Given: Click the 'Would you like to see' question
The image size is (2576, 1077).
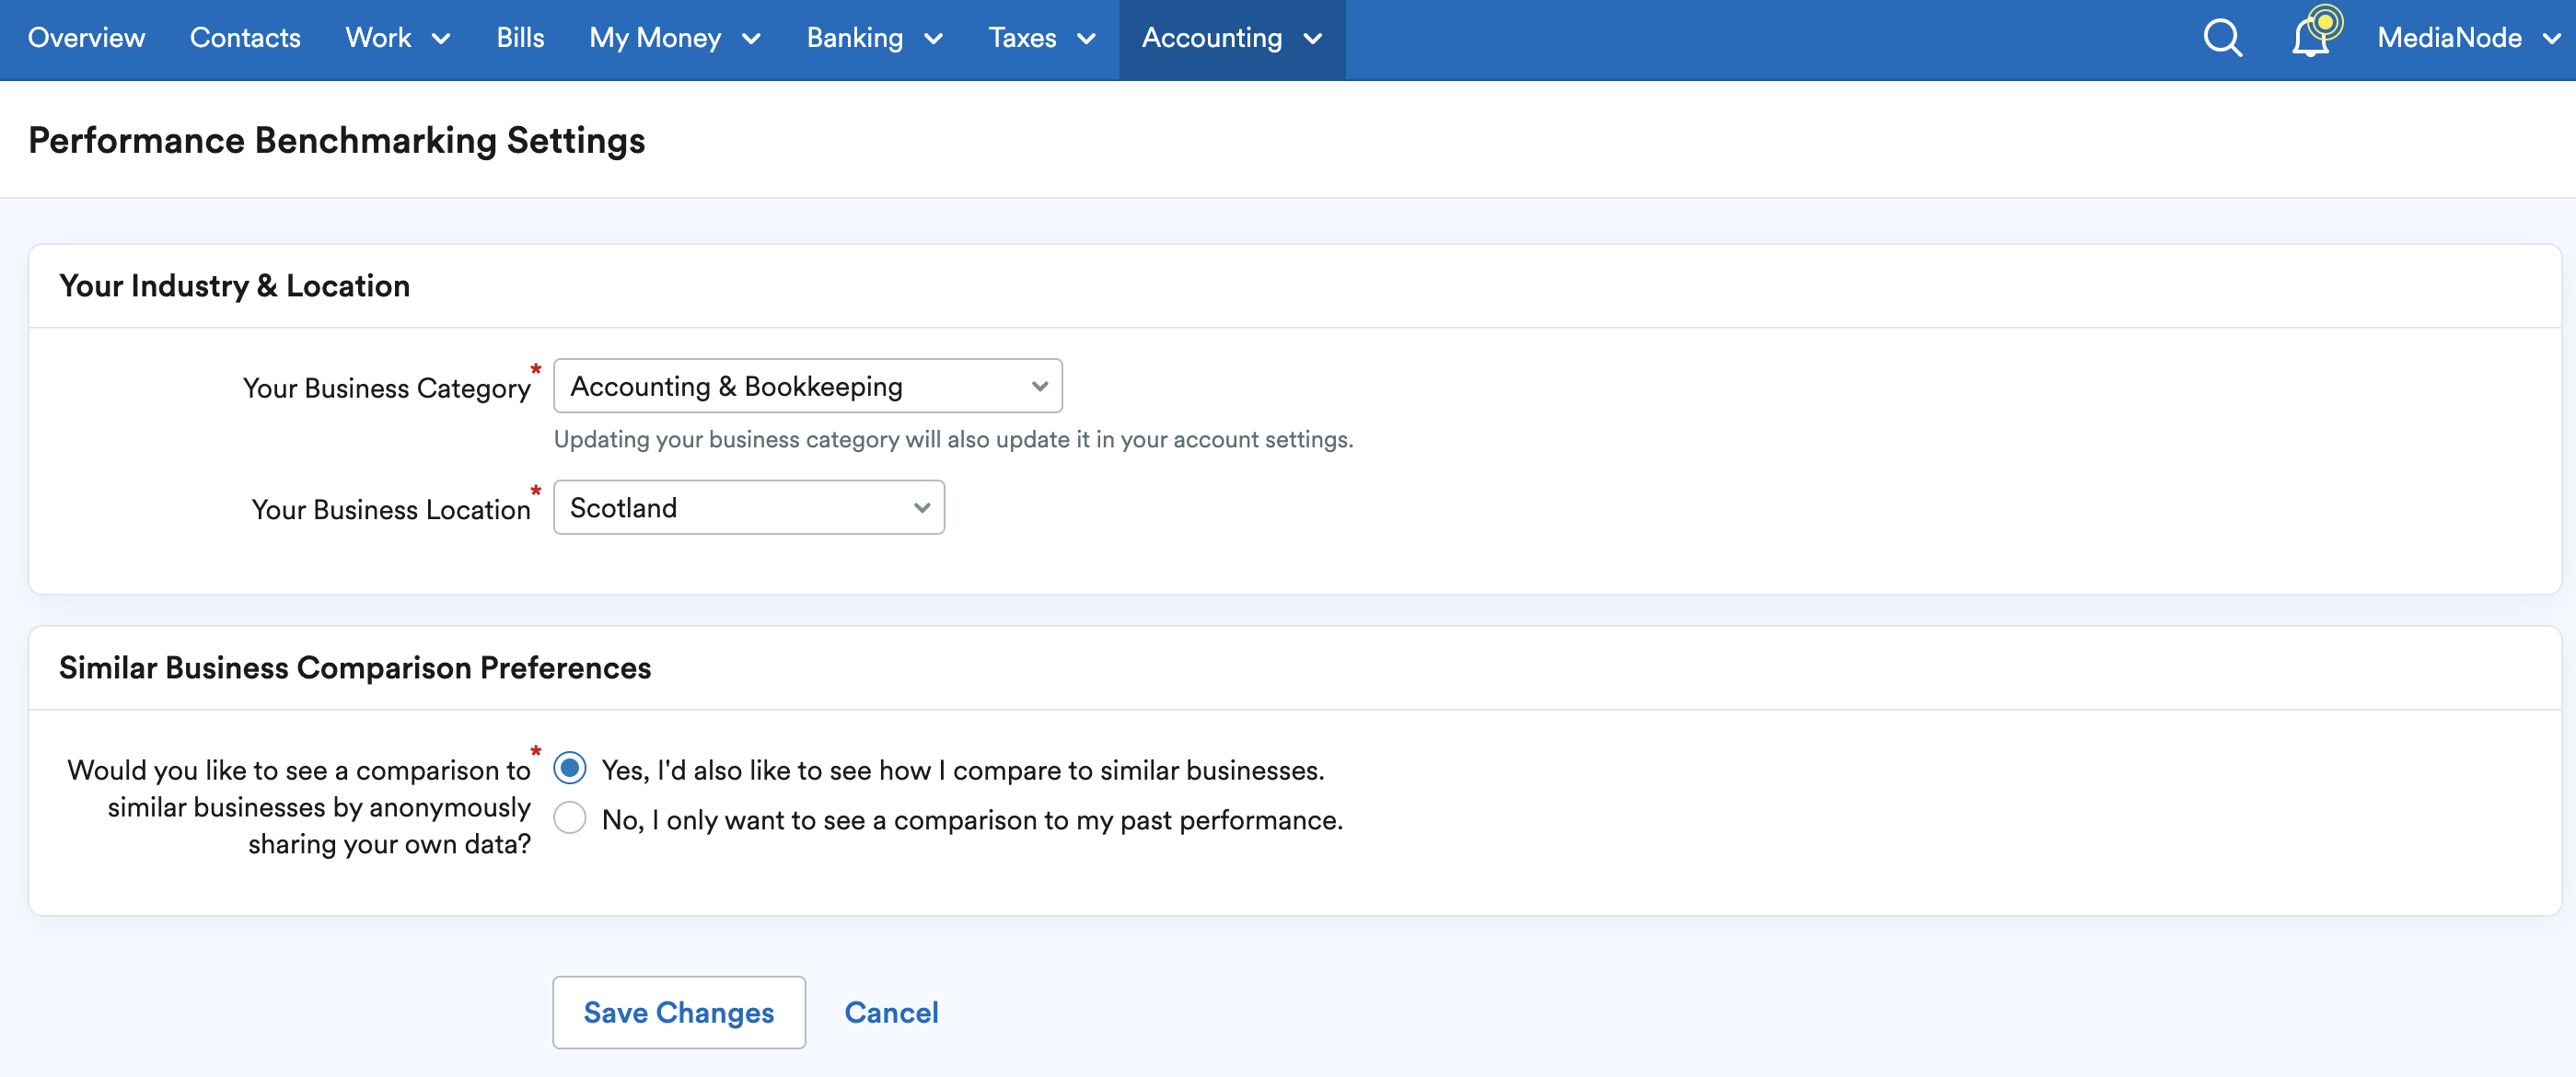Looking at the screenshot, I should 299,806.
